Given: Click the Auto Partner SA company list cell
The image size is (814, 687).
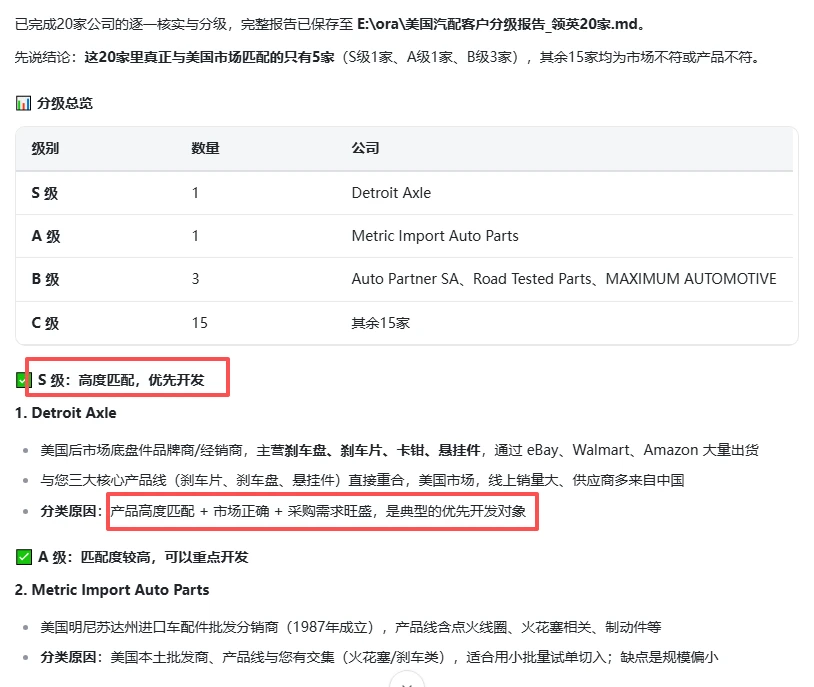Looking at the screenshot, I should tap(564, 279).
